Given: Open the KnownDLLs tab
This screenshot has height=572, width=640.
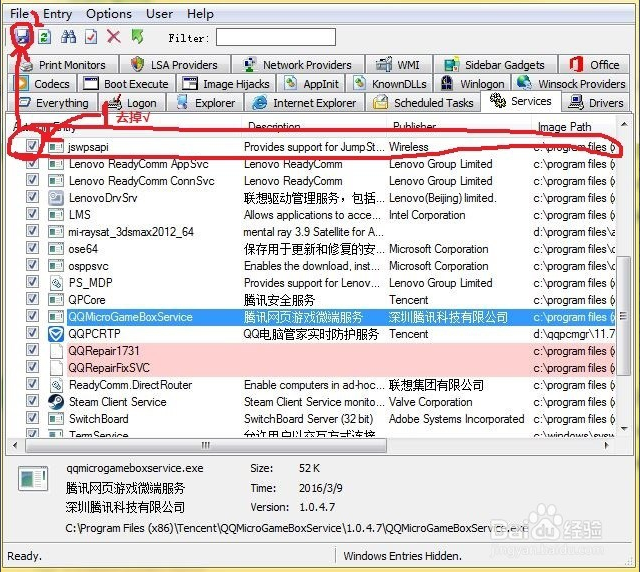Looking at the screenshot, I should [x=390, y=84].
